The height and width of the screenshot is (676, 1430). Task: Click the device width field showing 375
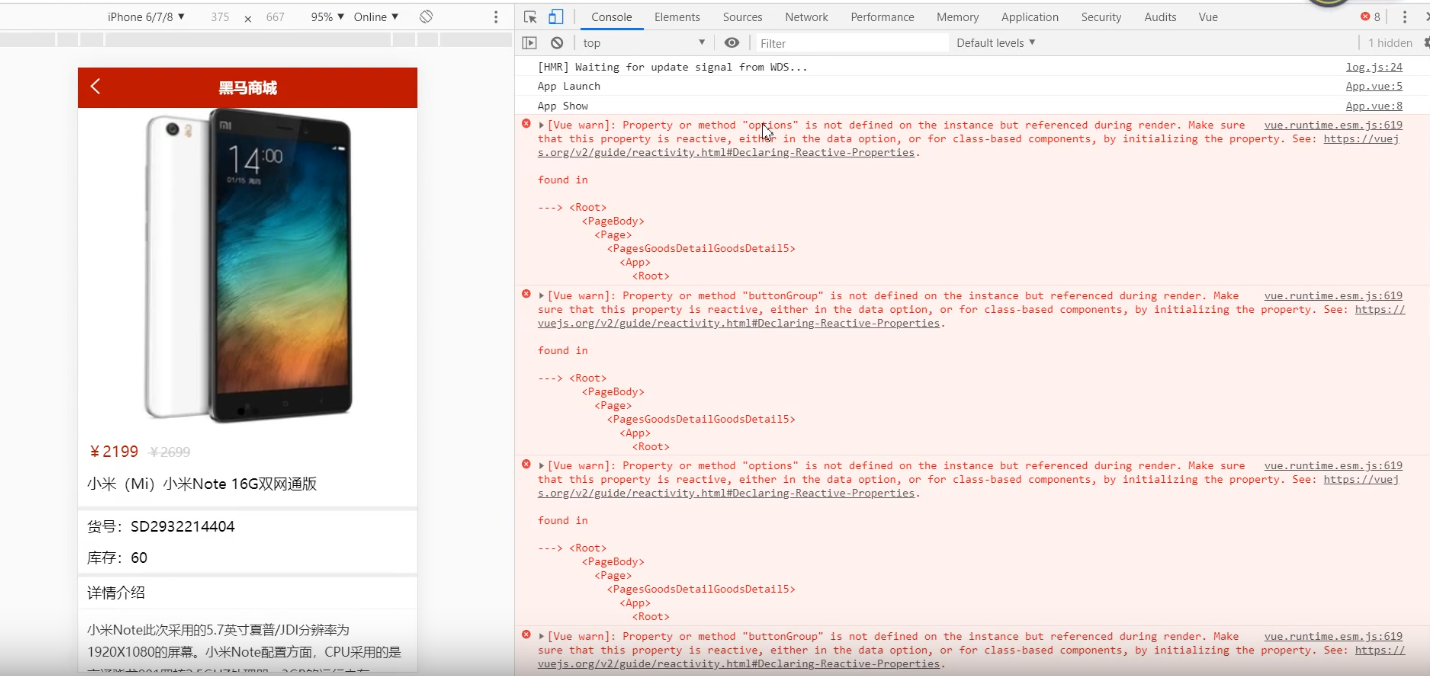point(220,17)
